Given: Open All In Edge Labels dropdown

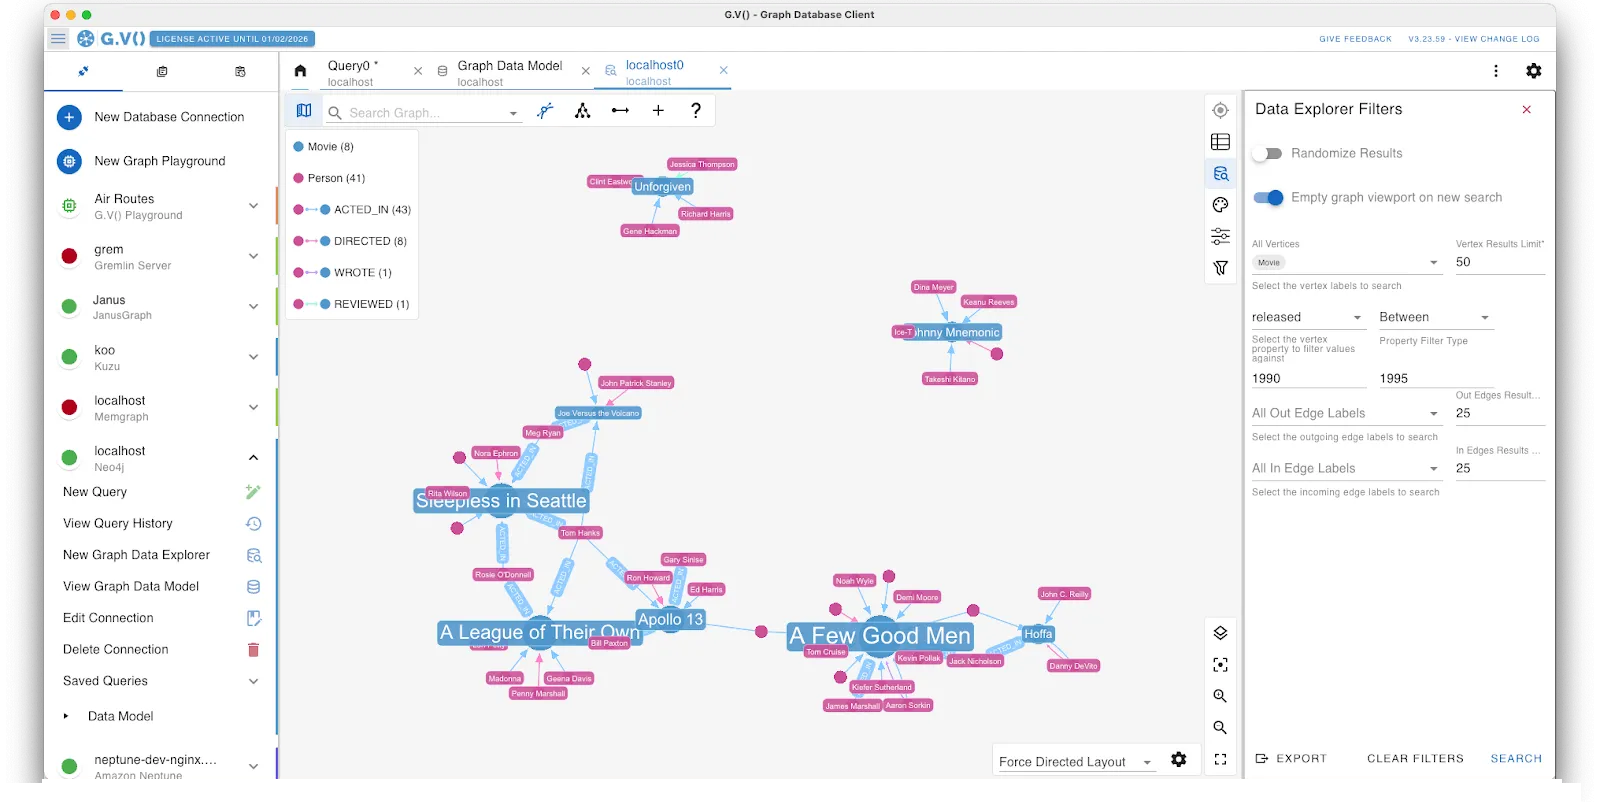Looking at the screenshot, I should [1346, 468].
